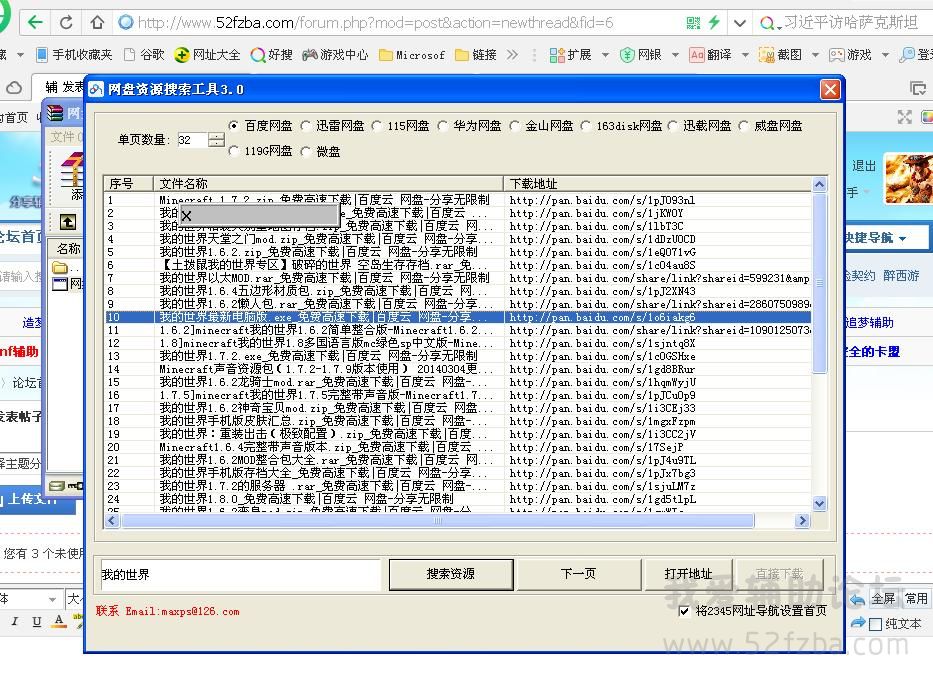Viewport: 933px width, 683px height.
Task: Click the 退出 logout link on forum page
Action: point(863,166)
